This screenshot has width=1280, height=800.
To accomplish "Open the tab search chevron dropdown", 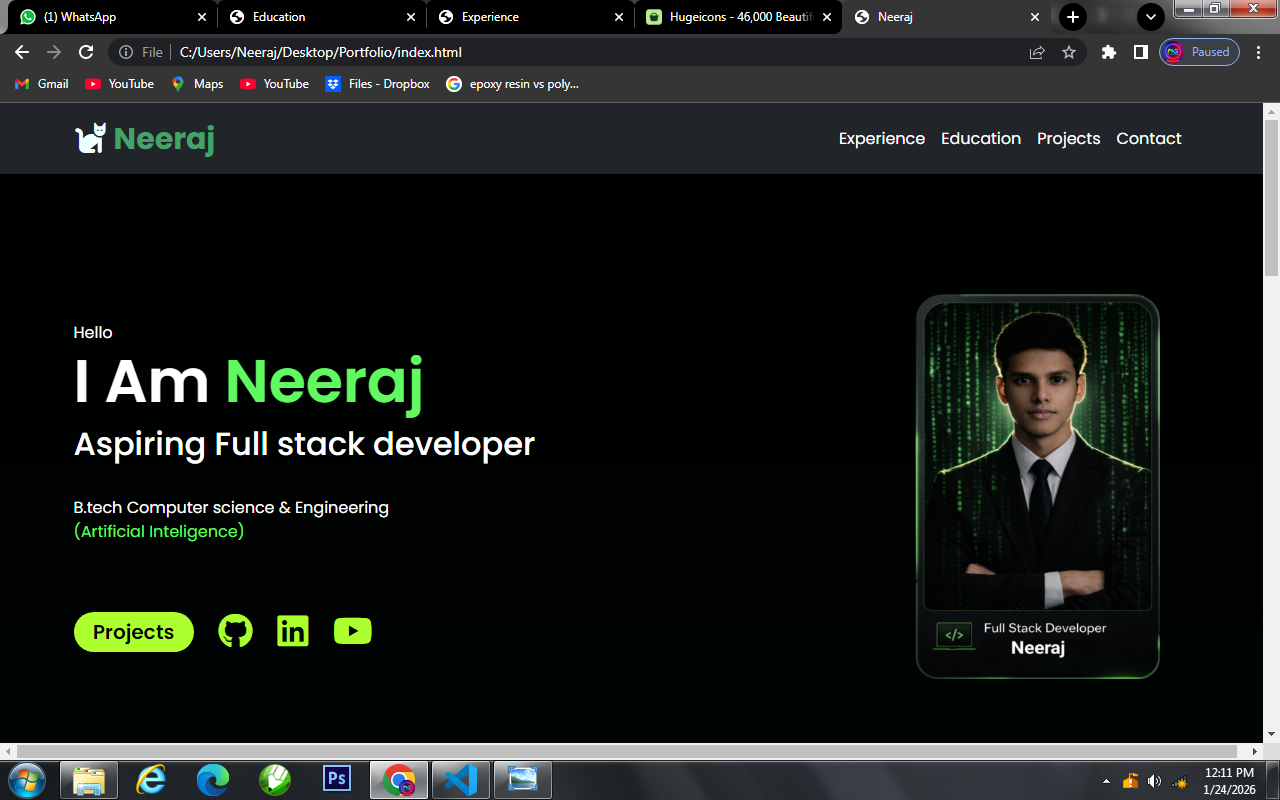I will pyautogui.click(x=1150, y=17).
